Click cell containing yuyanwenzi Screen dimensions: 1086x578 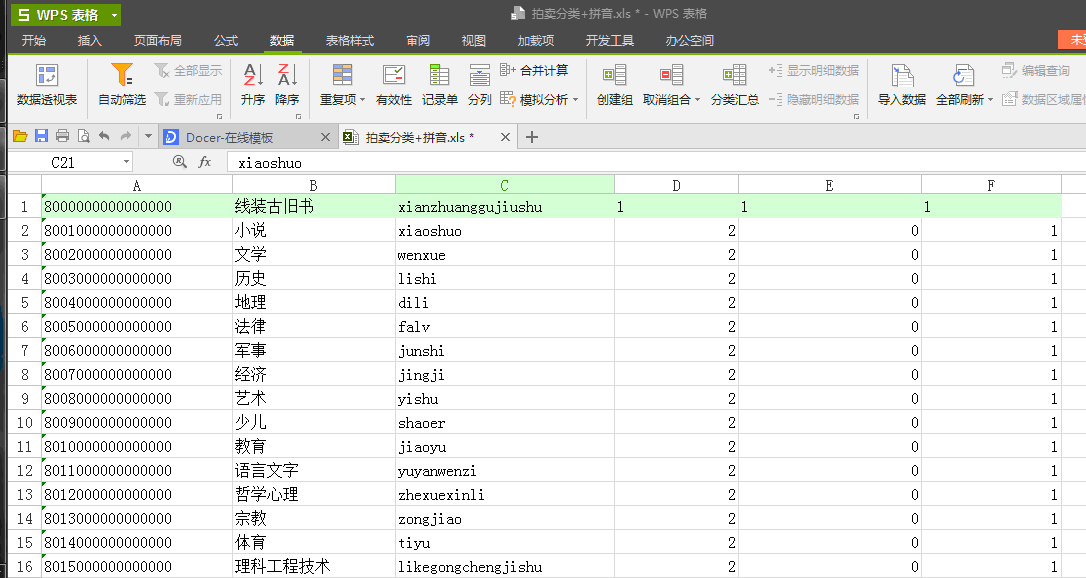(505, 471)
